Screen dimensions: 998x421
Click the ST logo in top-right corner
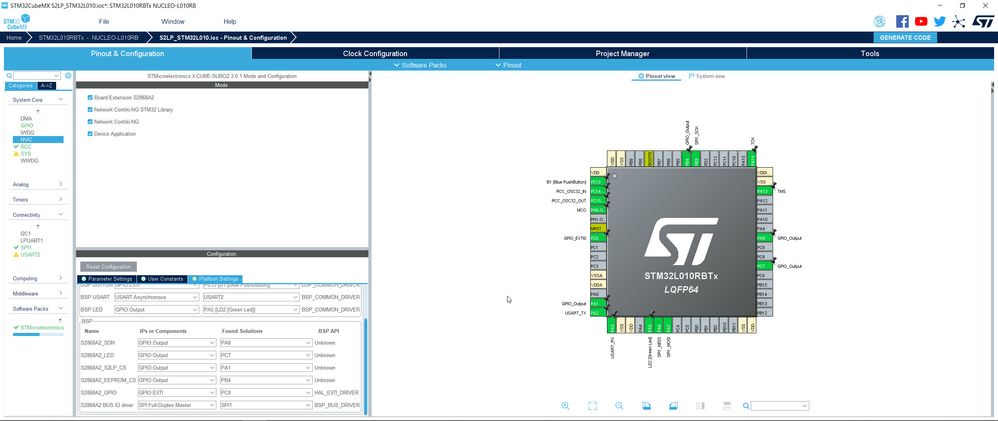982,21
